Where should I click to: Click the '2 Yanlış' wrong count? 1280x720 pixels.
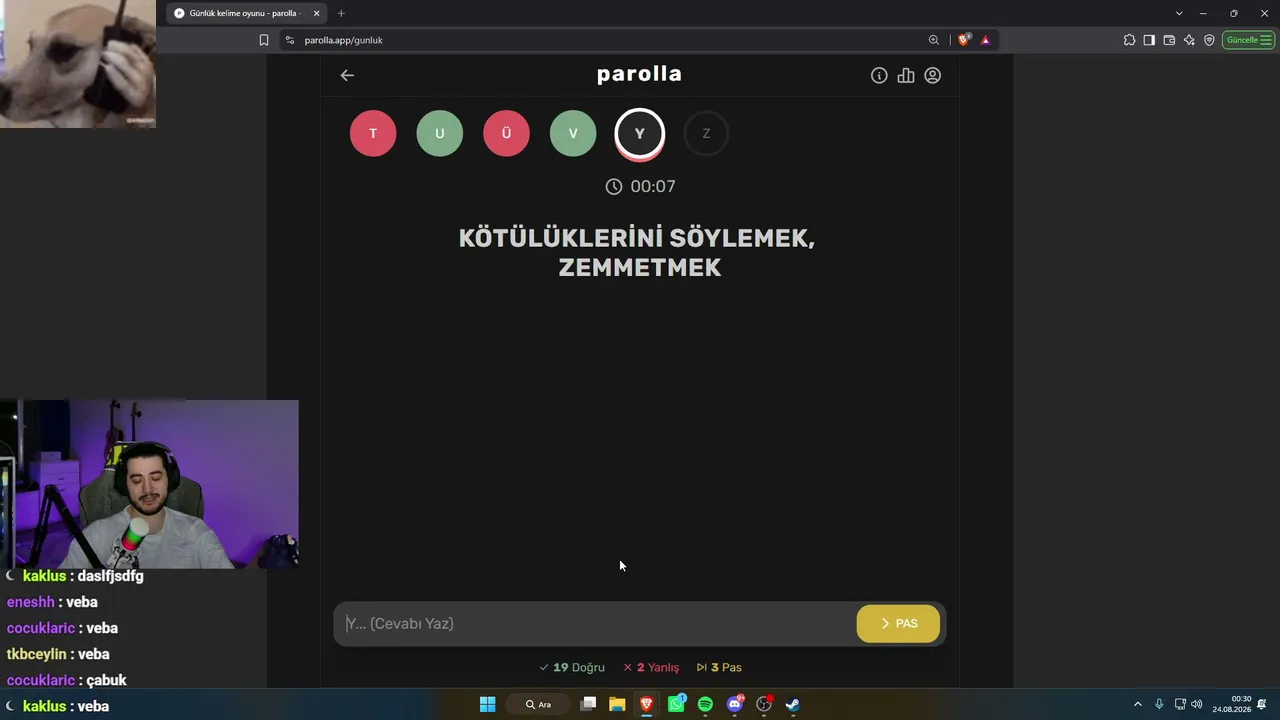point(651,667)
